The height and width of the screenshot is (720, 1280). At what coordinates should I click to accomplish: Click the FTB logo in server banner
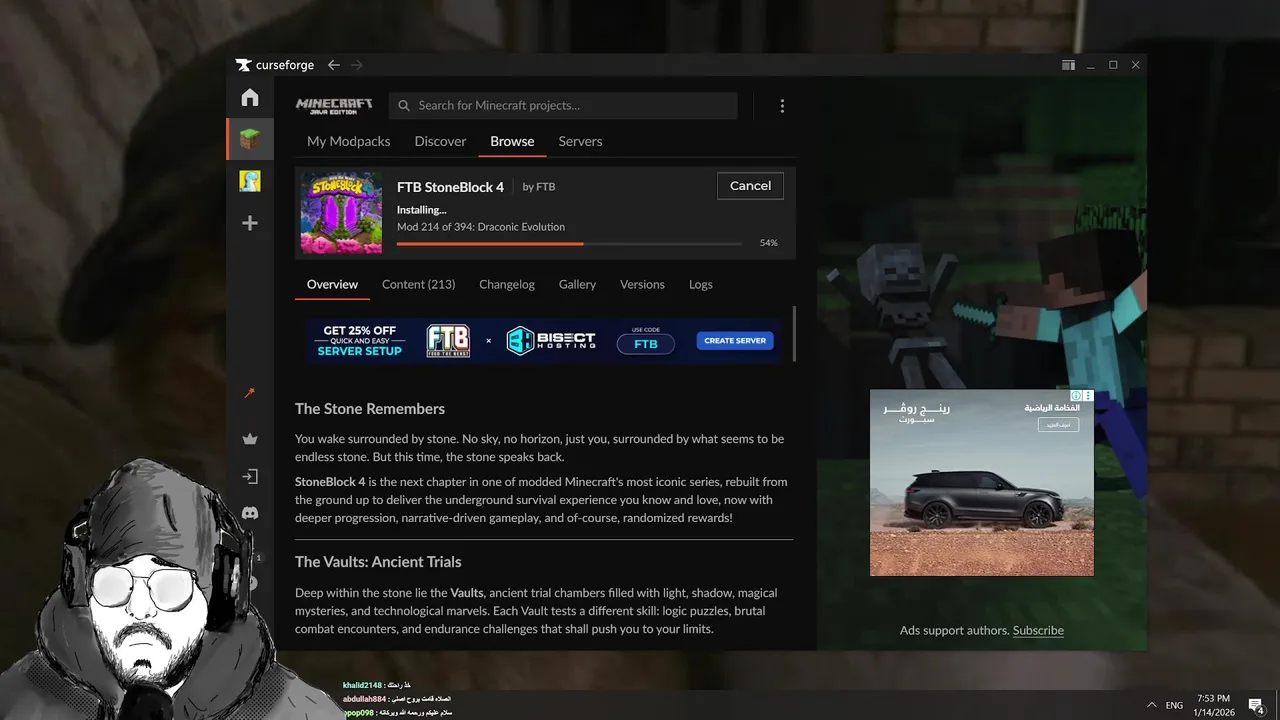(x=448, y=341)
